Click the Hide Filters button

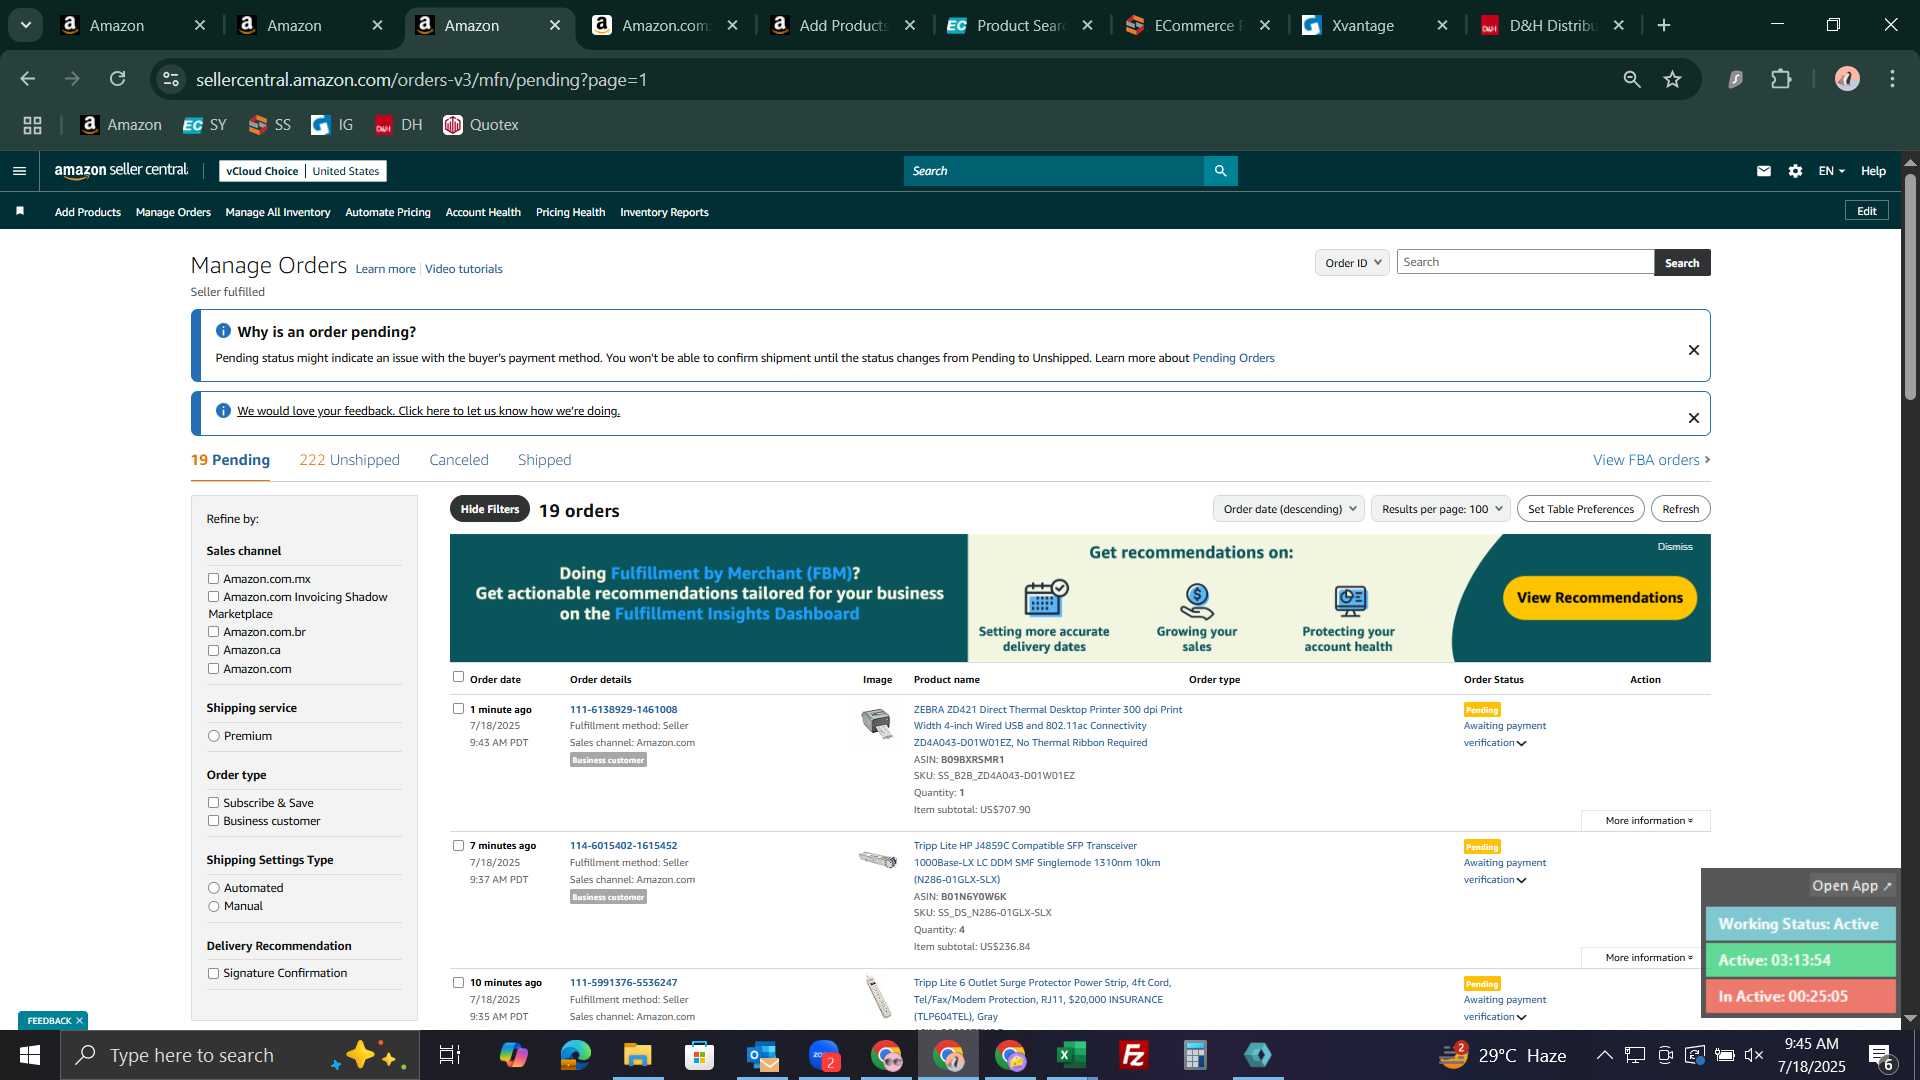tap(490, 509)
